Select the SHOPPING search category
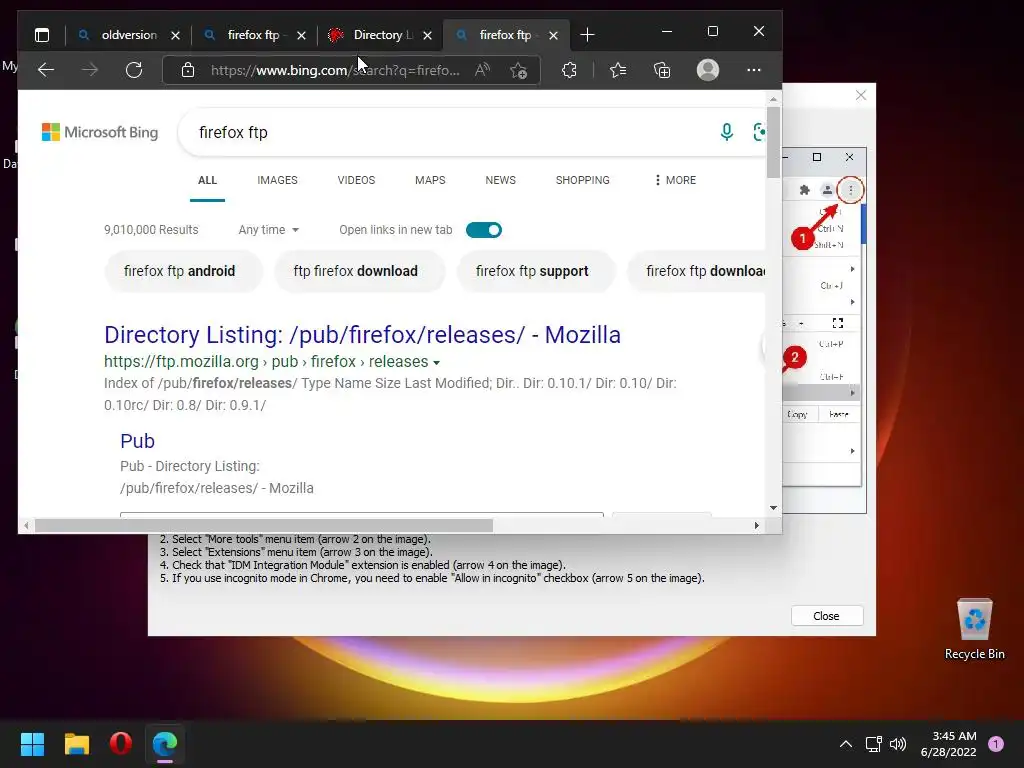The width and height of the screenshot is (1024, 768). click(583, 180)
